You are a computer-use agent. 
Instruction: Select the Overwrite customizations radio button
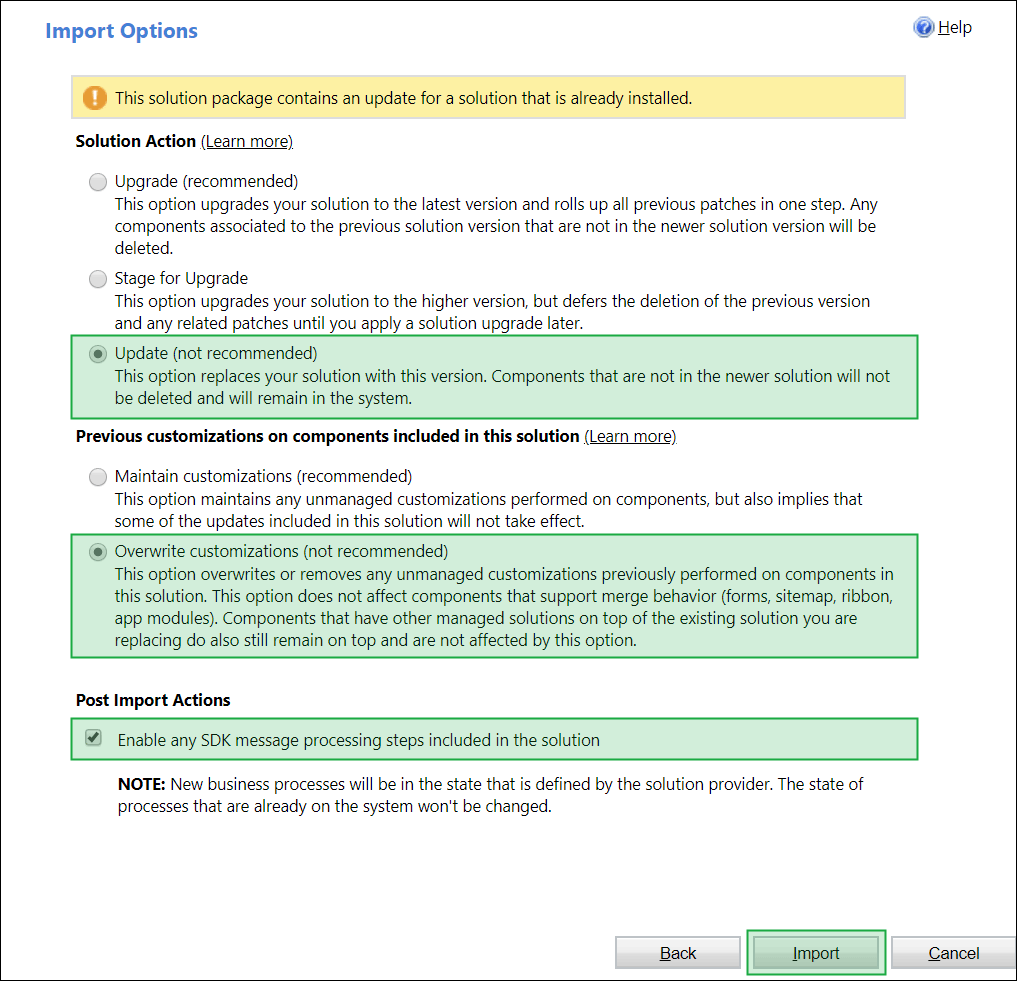[98, 552]
